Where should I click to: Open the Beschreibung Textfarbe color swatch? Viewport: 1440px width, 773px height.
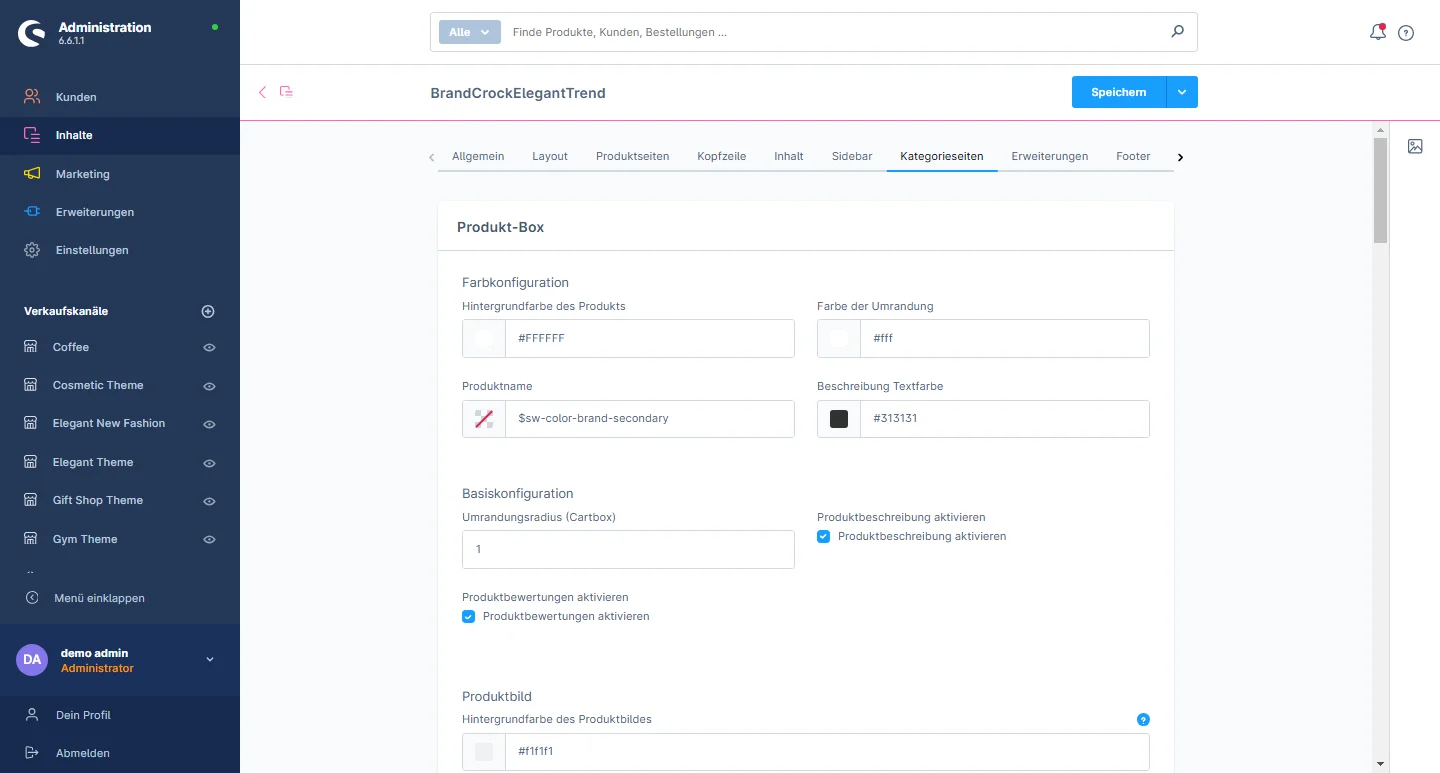point(839,419)
